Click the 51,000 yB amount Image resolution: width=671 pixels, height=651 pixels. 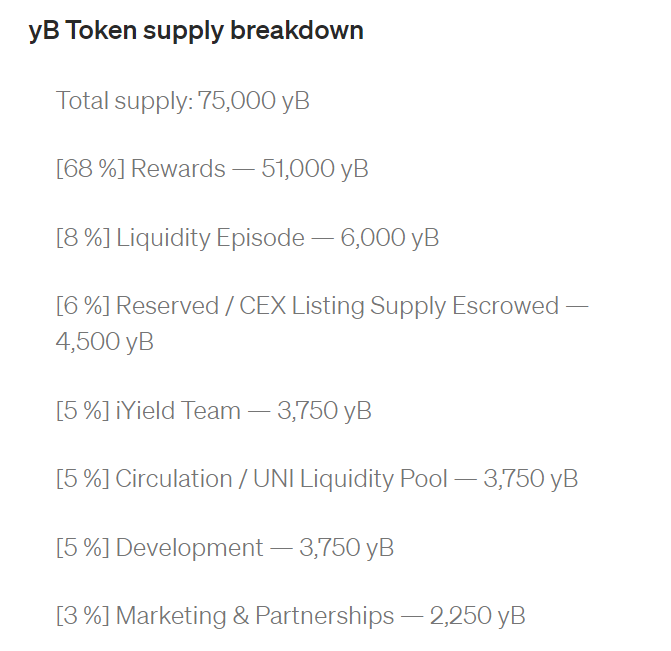[315, 169]
